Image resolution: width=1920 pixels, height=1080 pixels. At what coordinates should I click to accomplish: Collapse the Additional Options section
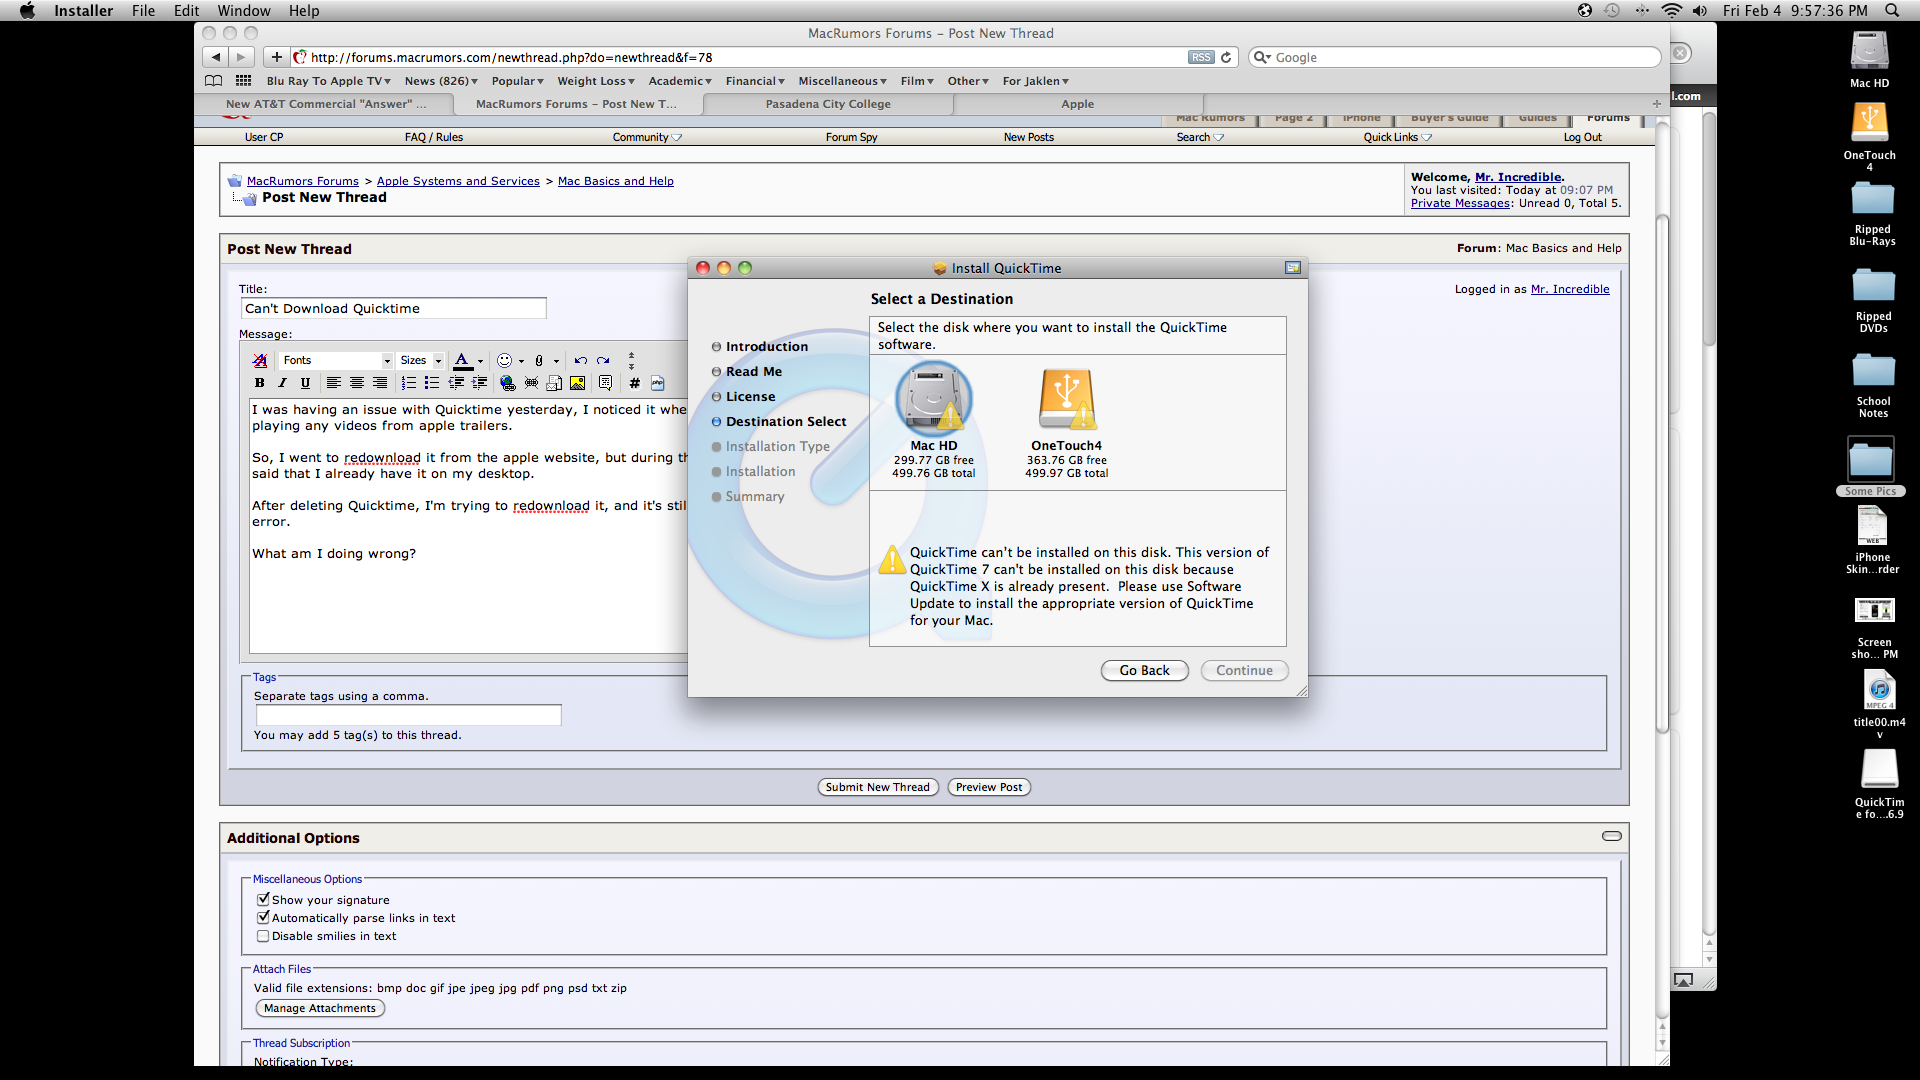[1611, 836]
